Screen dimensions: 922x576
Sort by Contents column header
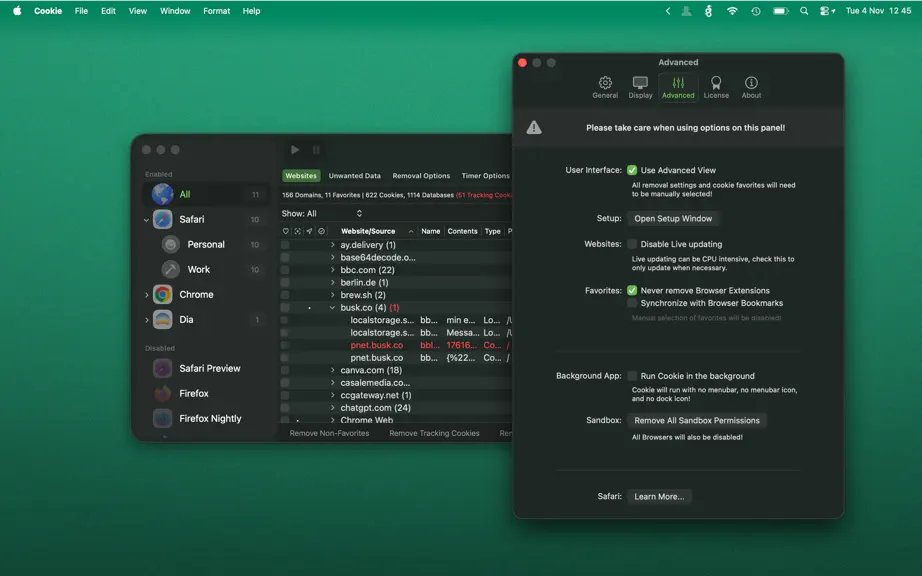[x=462, y=231]
